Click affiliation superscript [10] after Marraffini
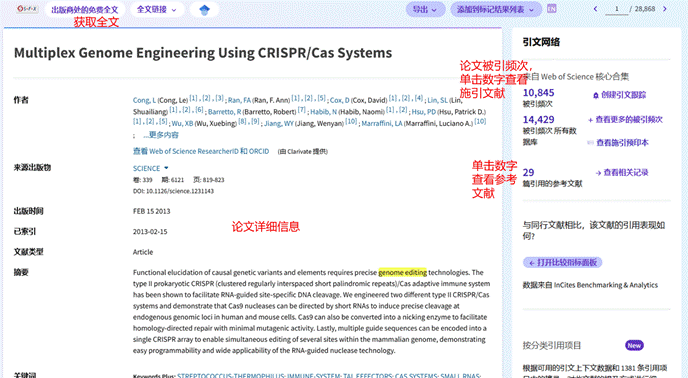 click(x=480, y=121)
